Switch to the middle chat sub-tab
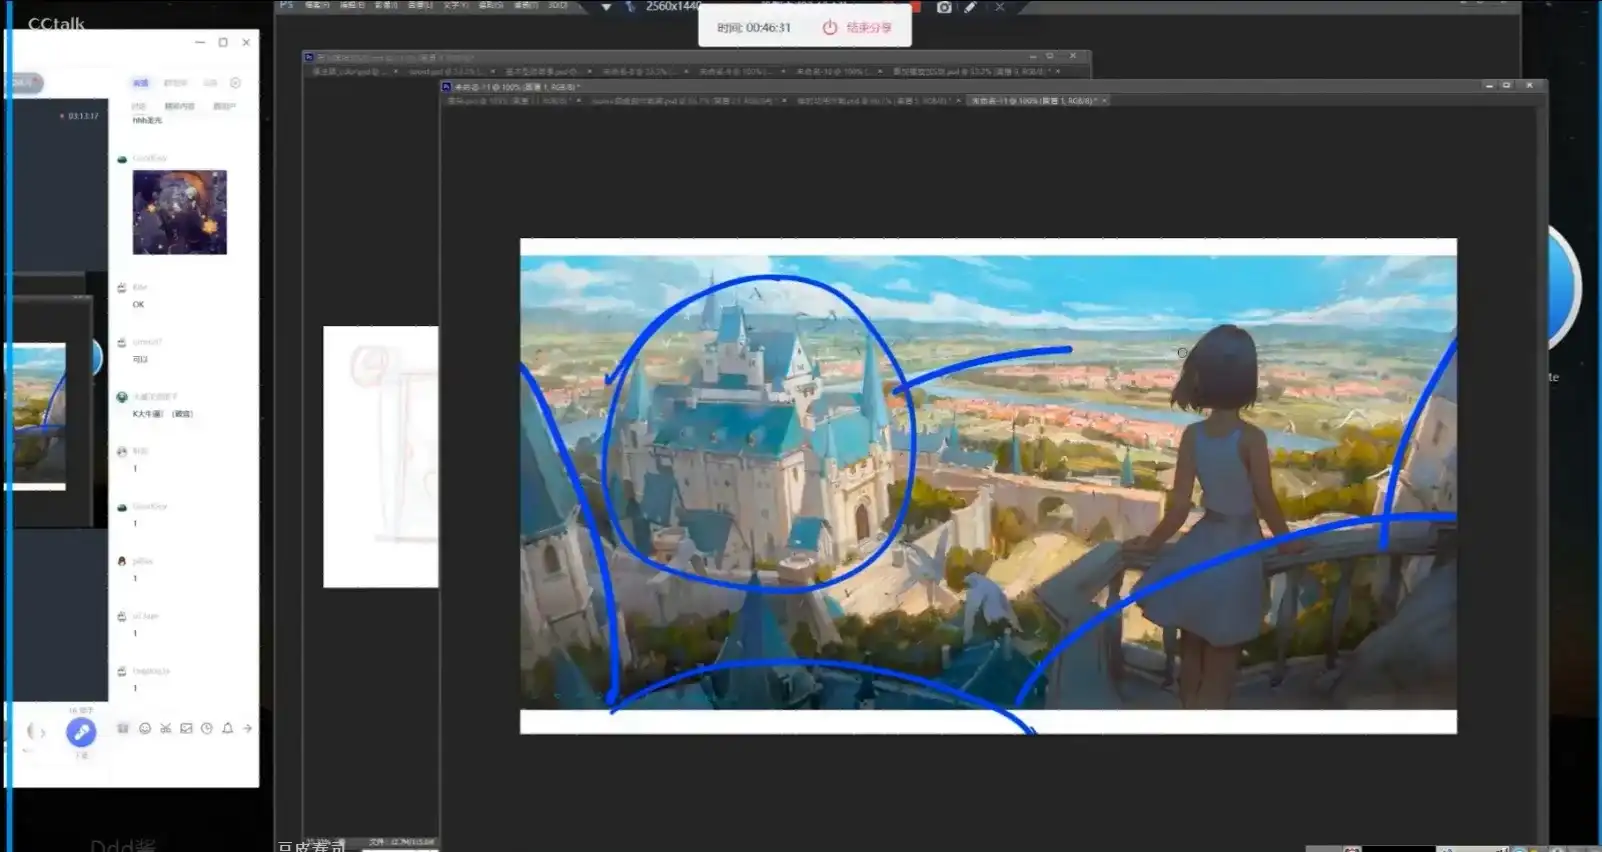Screen dimensions: 1602x852 pos(179,106)
